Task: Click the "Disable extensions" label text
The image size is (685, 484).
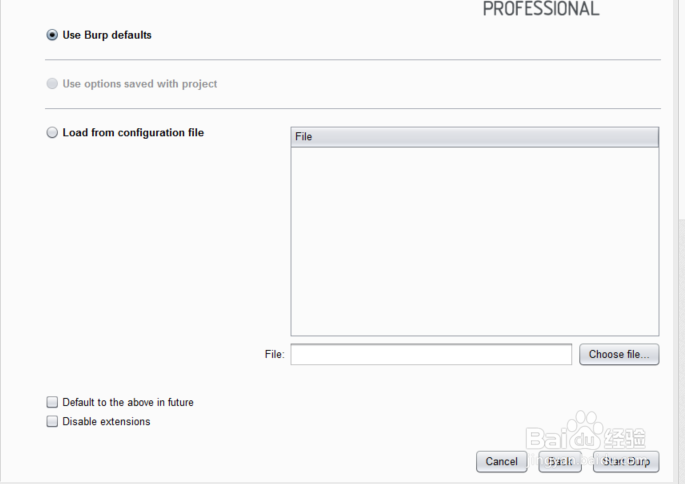Action: click(x=106, y=422)
